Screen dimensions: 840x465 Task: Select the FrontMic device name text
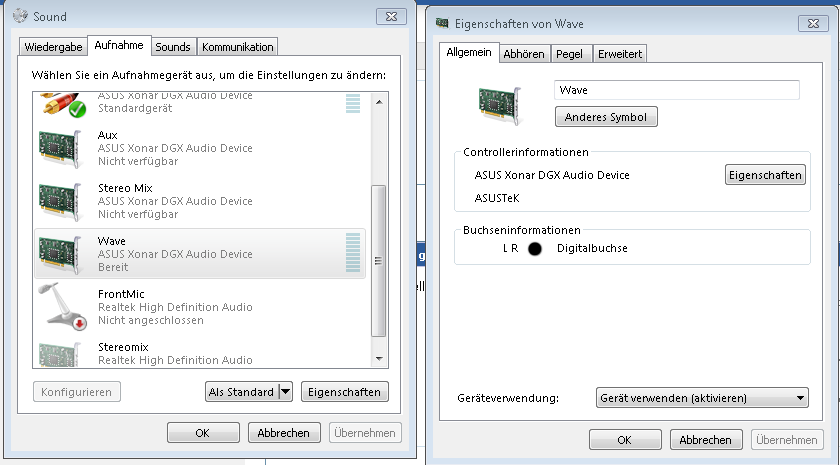(121, 294)
